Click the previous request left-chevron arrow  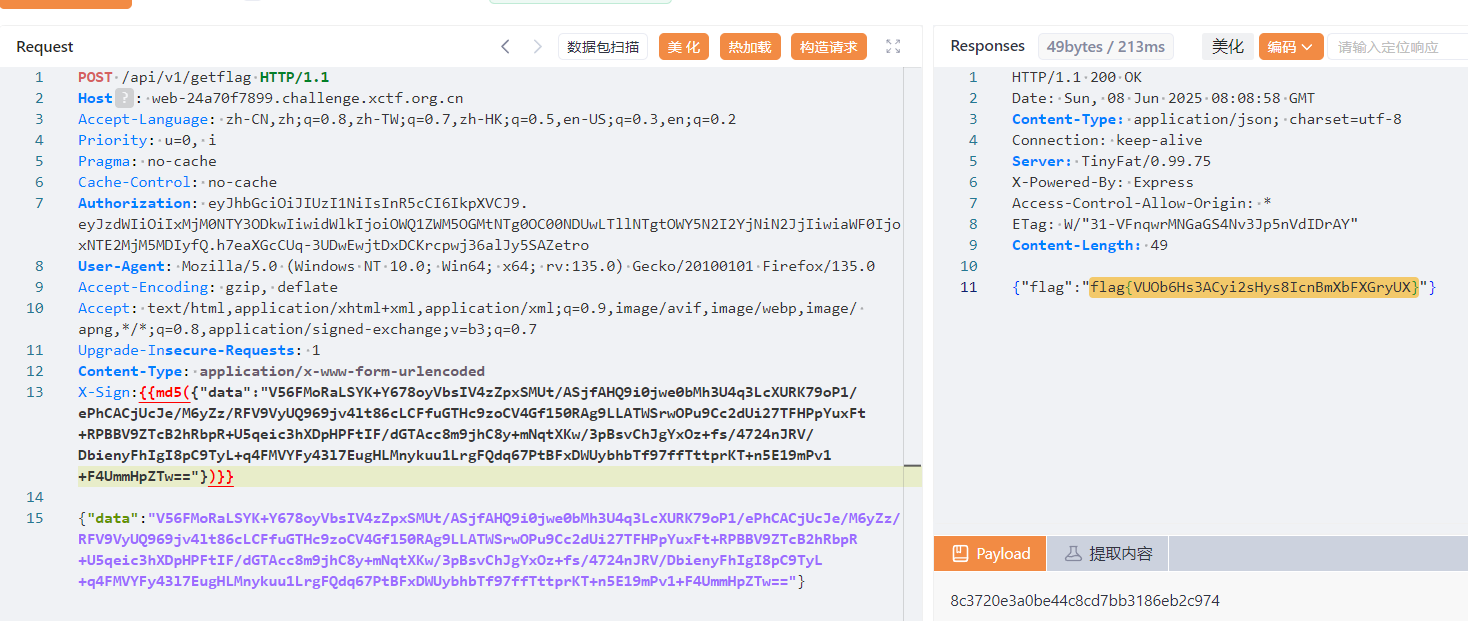[505, 46]
